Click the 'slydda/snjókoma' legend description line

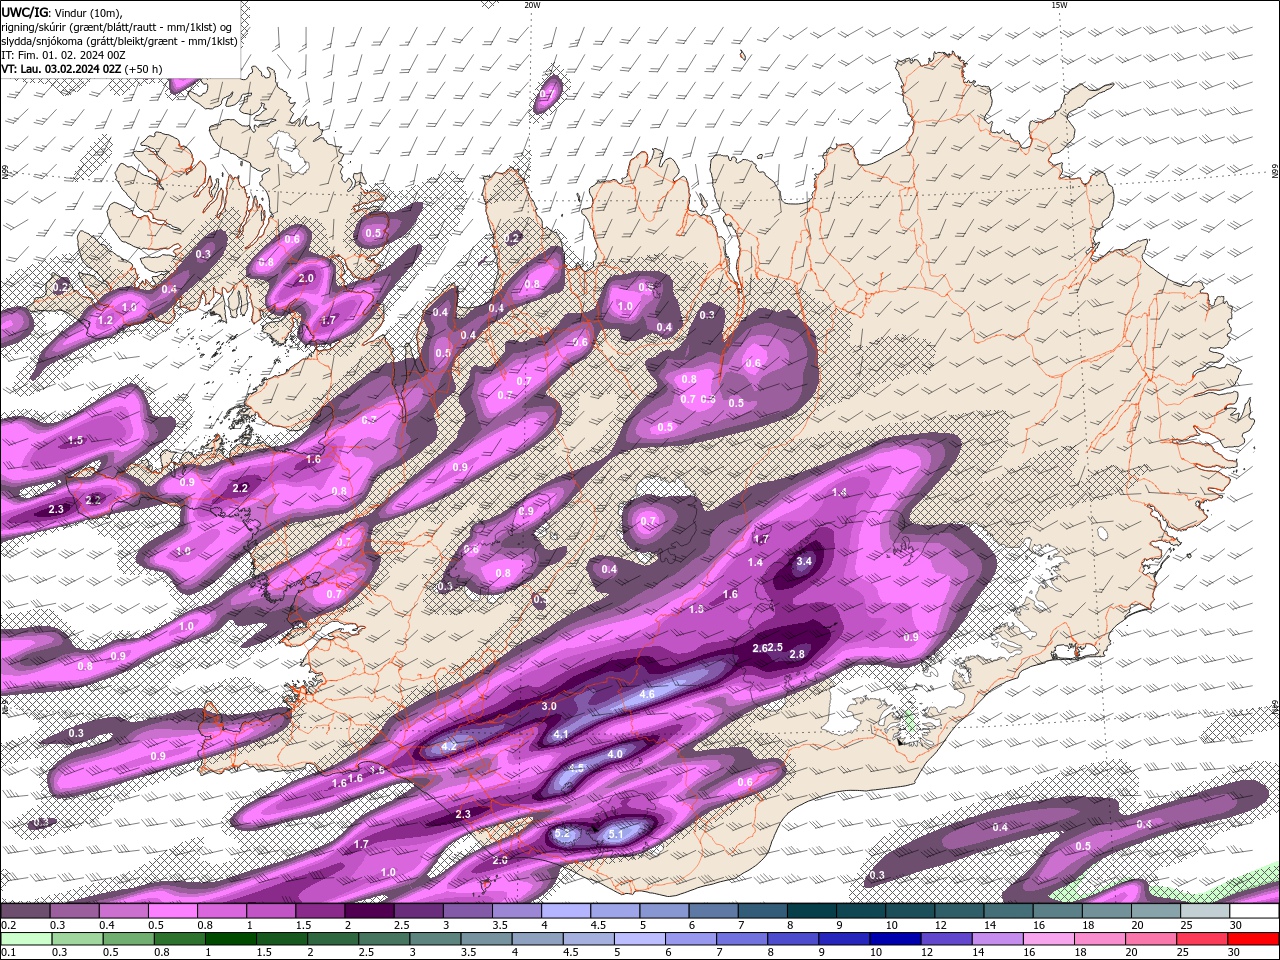pos(119,41)
